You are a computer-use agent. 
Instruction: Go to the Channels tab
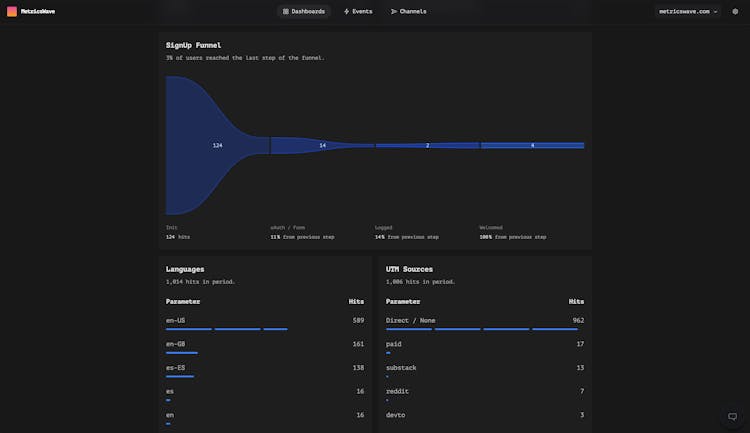tap(412, 11)
